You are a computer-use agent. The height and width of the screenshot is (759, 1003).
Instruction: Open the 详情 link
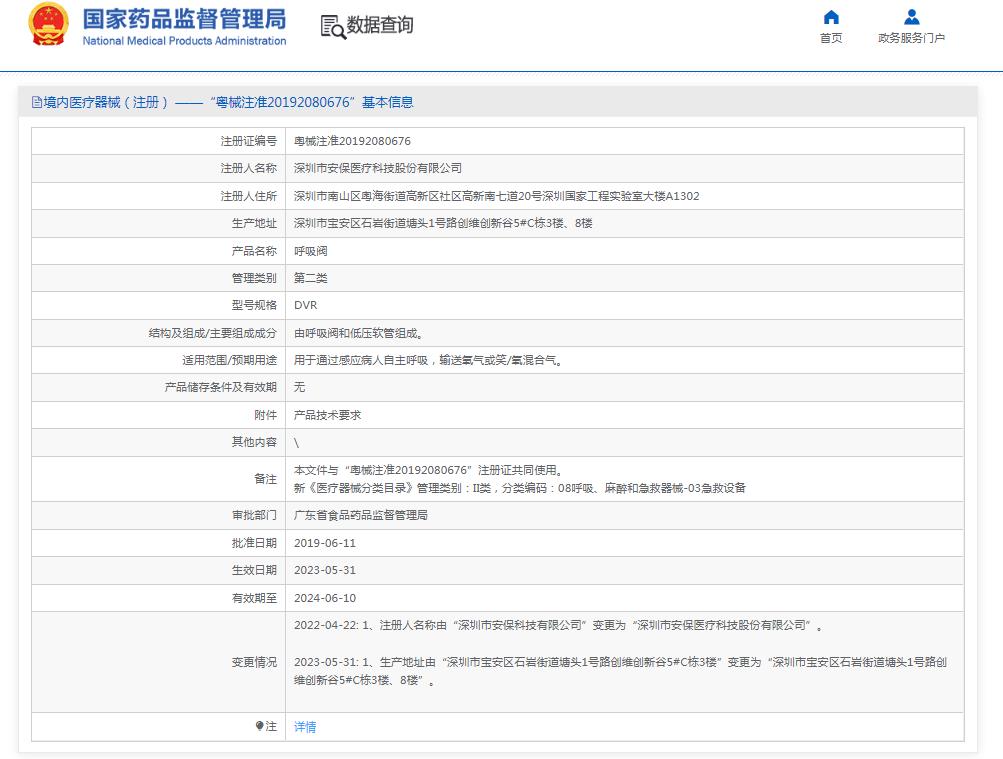pos(305,727)
